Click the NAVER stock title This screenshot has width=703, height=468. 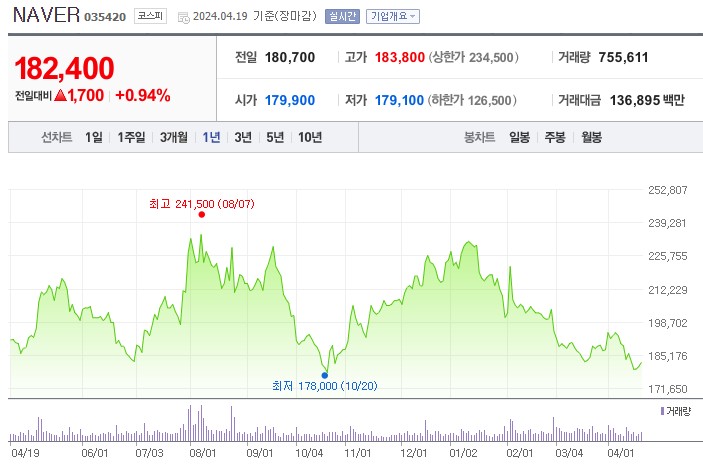[46, 15]
